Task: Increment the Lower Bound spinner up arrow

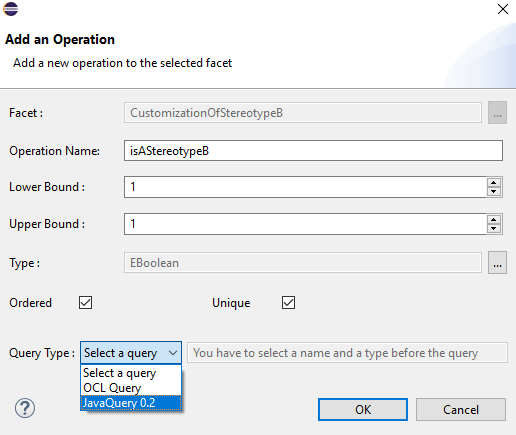Action: (x=494, y=183)
